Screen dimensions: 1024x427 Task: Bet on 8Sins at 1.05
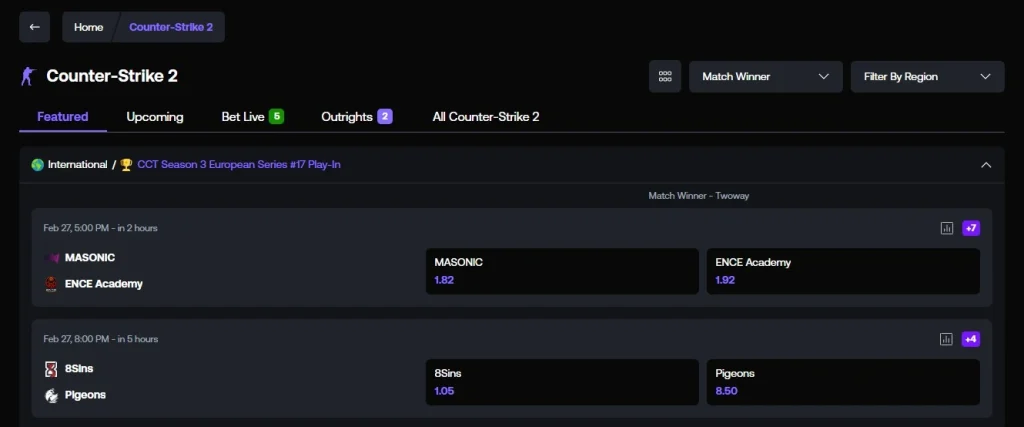pos(562,382)
